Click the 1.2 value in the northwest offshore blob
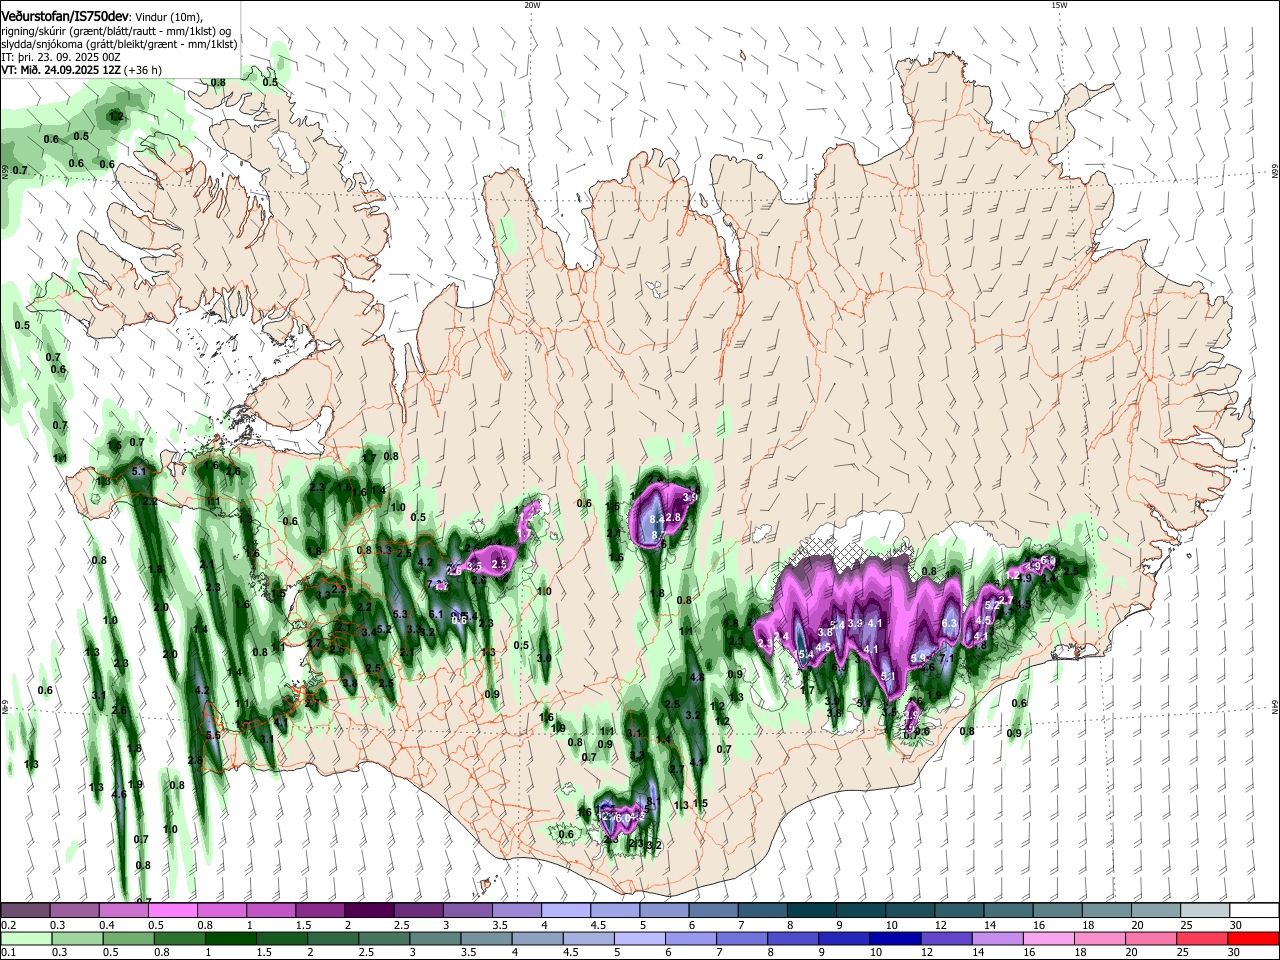Image resolution: width=1280 pixels, height=960 pixels. [x=116, y=117]
